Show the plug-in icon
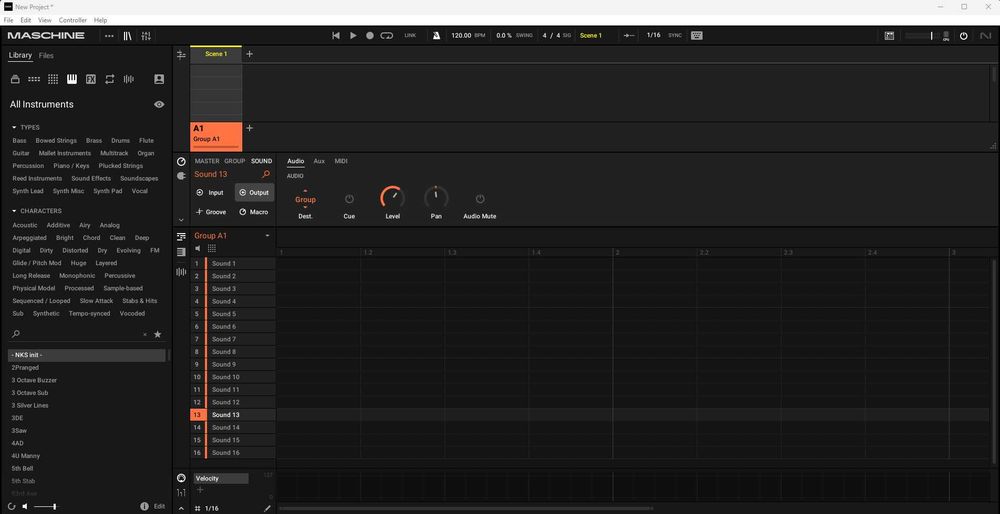1000x514 pixels. 181,176
